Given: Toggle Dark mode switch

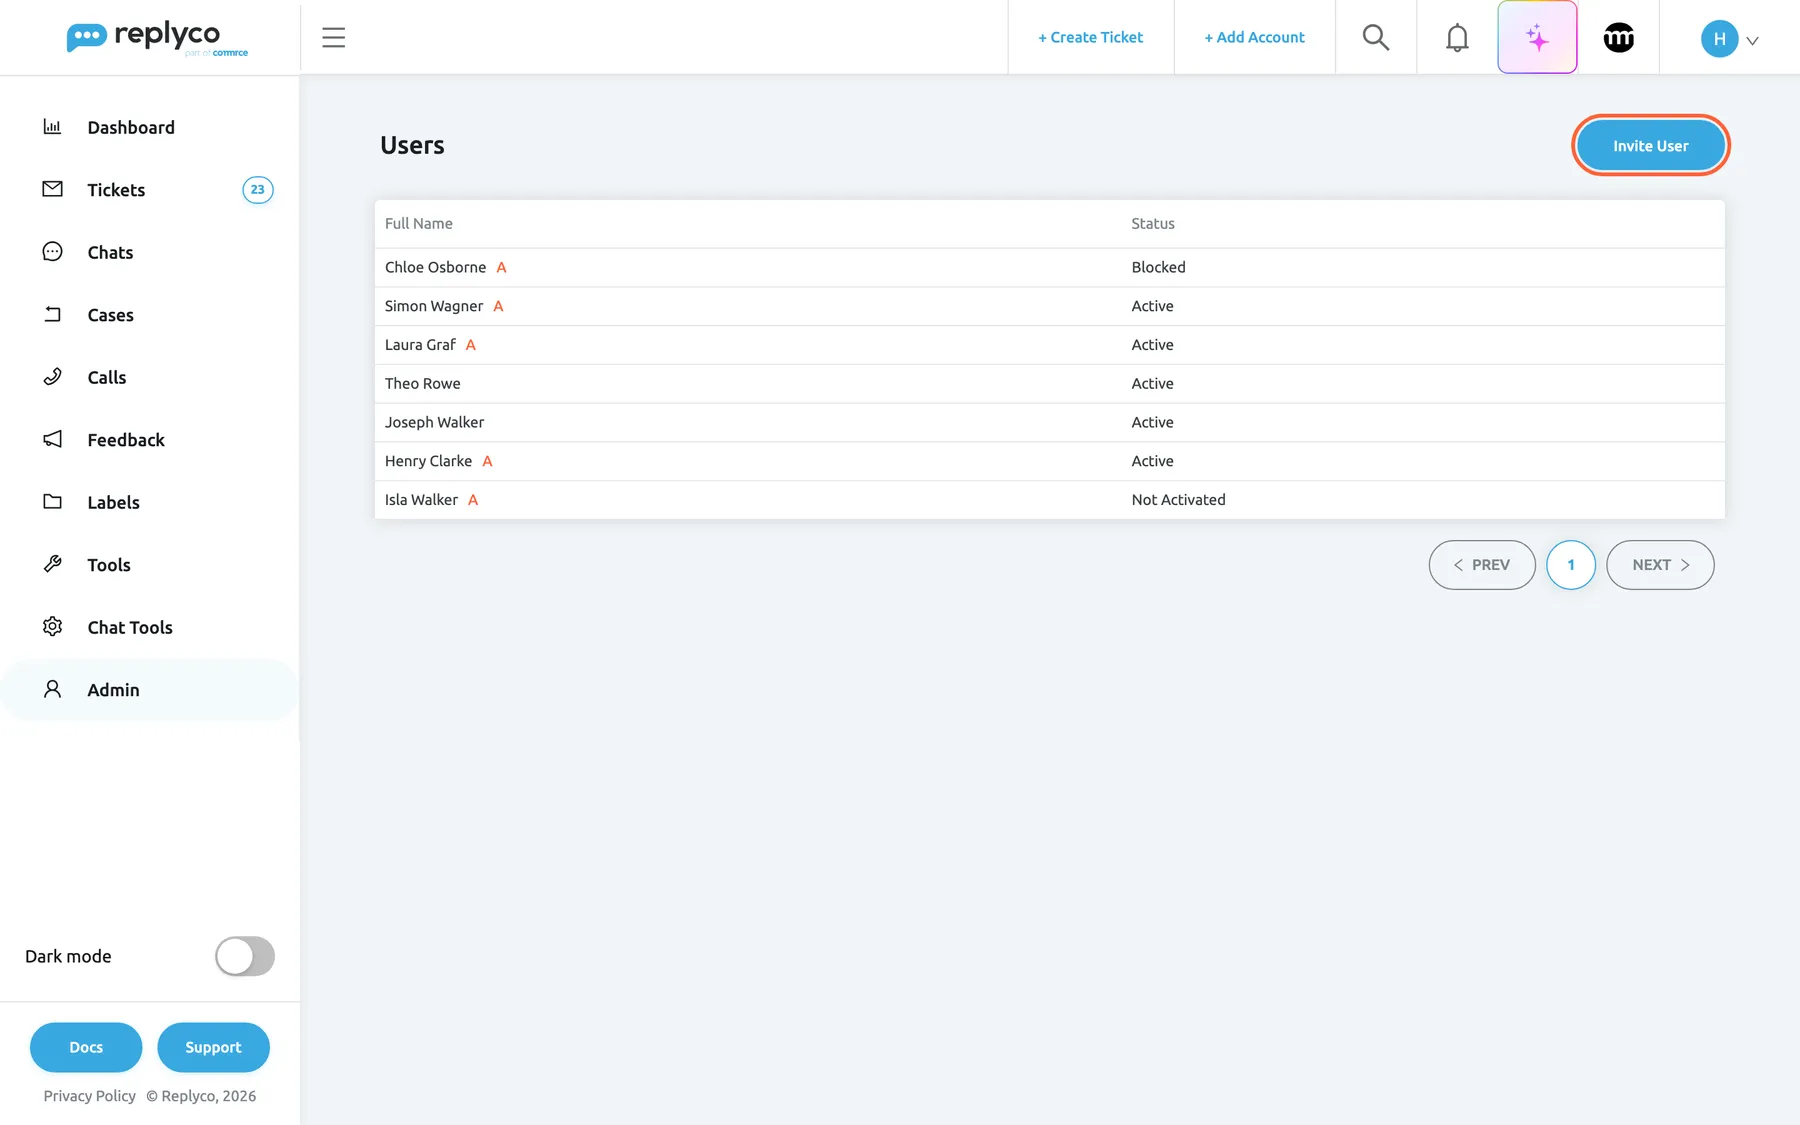Looking at the screenshot, I should point(245,956).
